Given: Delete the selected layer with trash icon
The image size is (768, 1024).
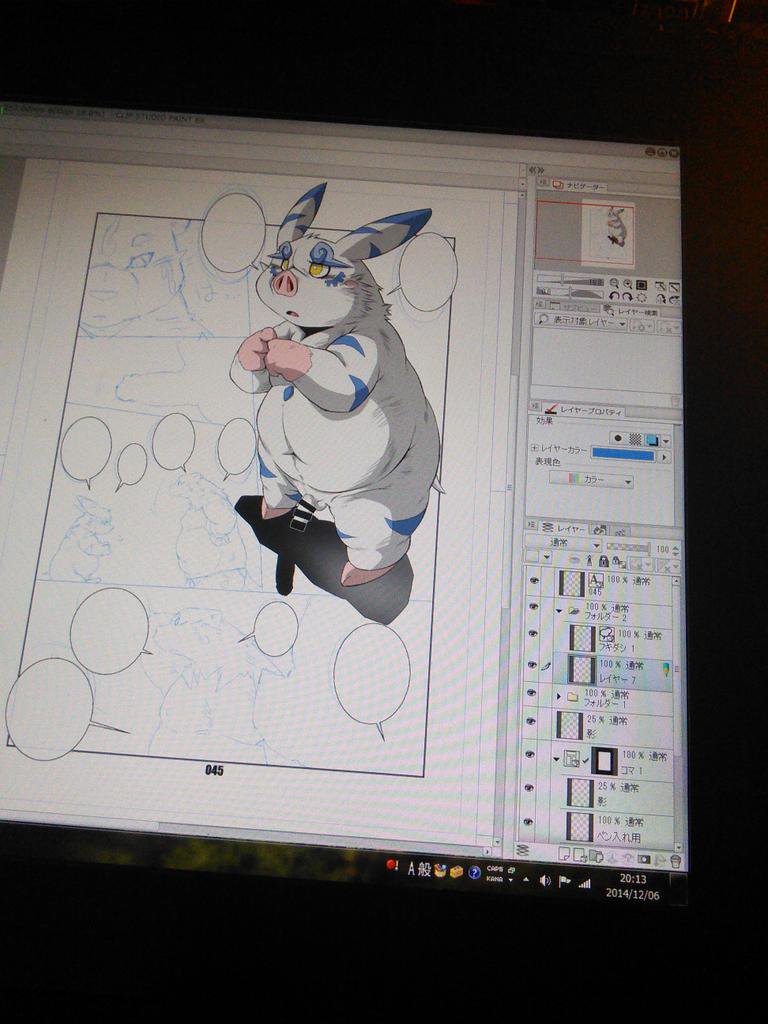Looking at the screenshot, I should (676, 862).
